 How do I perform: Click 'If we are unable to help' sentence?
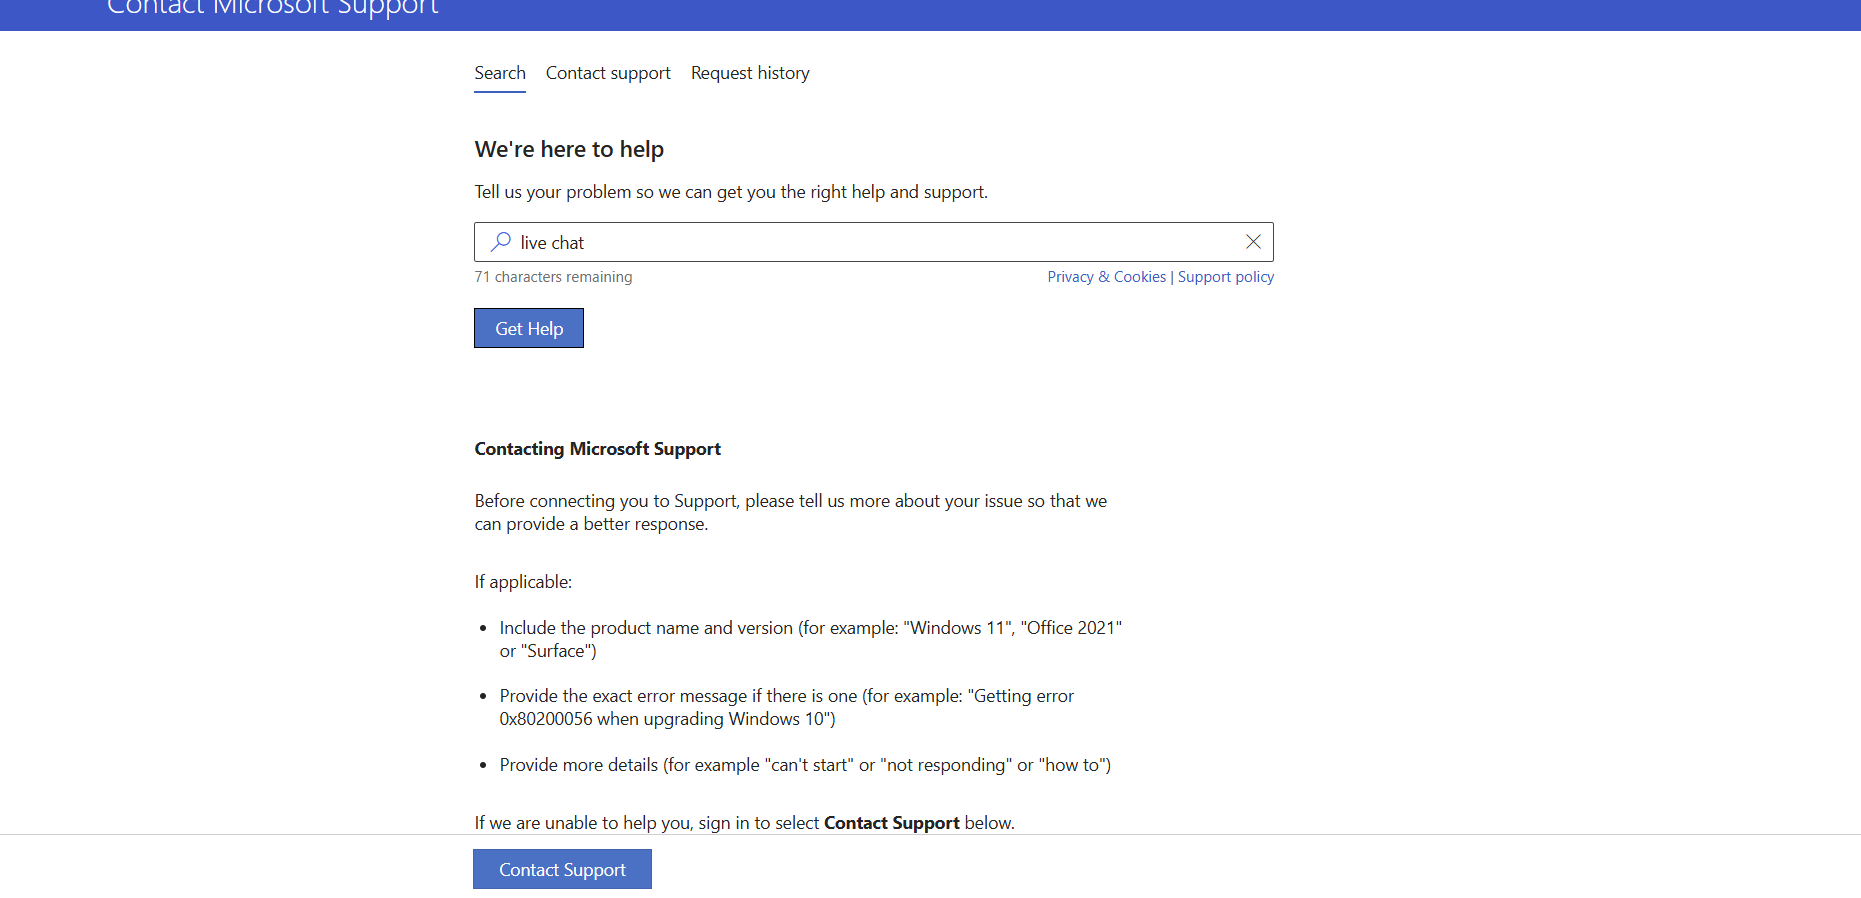coord(745,823)
